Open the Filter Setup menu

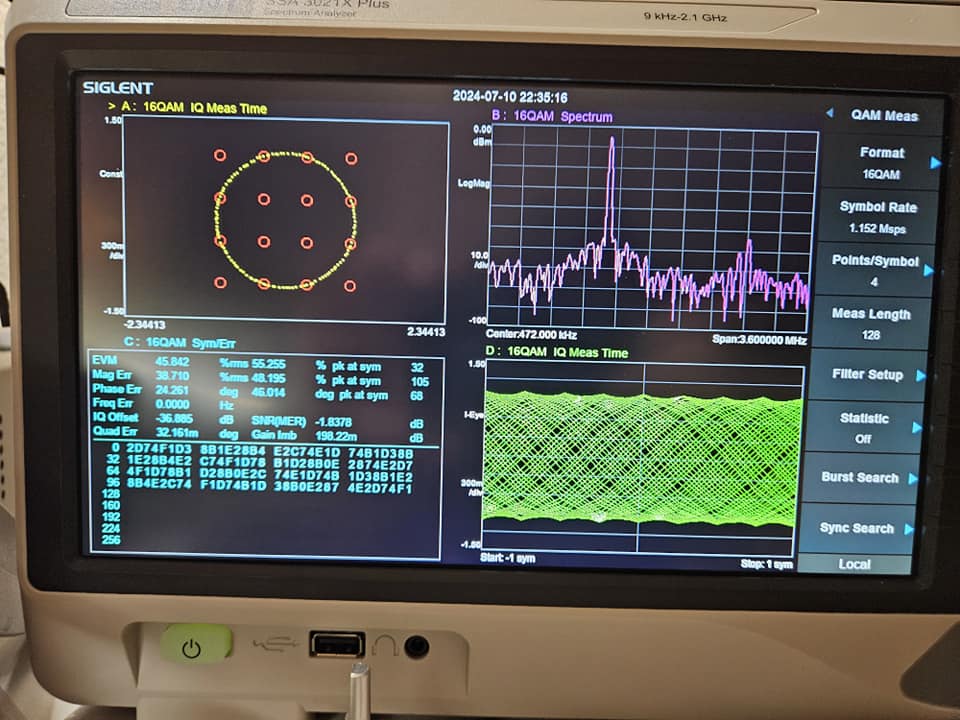[x=868, y=375]
